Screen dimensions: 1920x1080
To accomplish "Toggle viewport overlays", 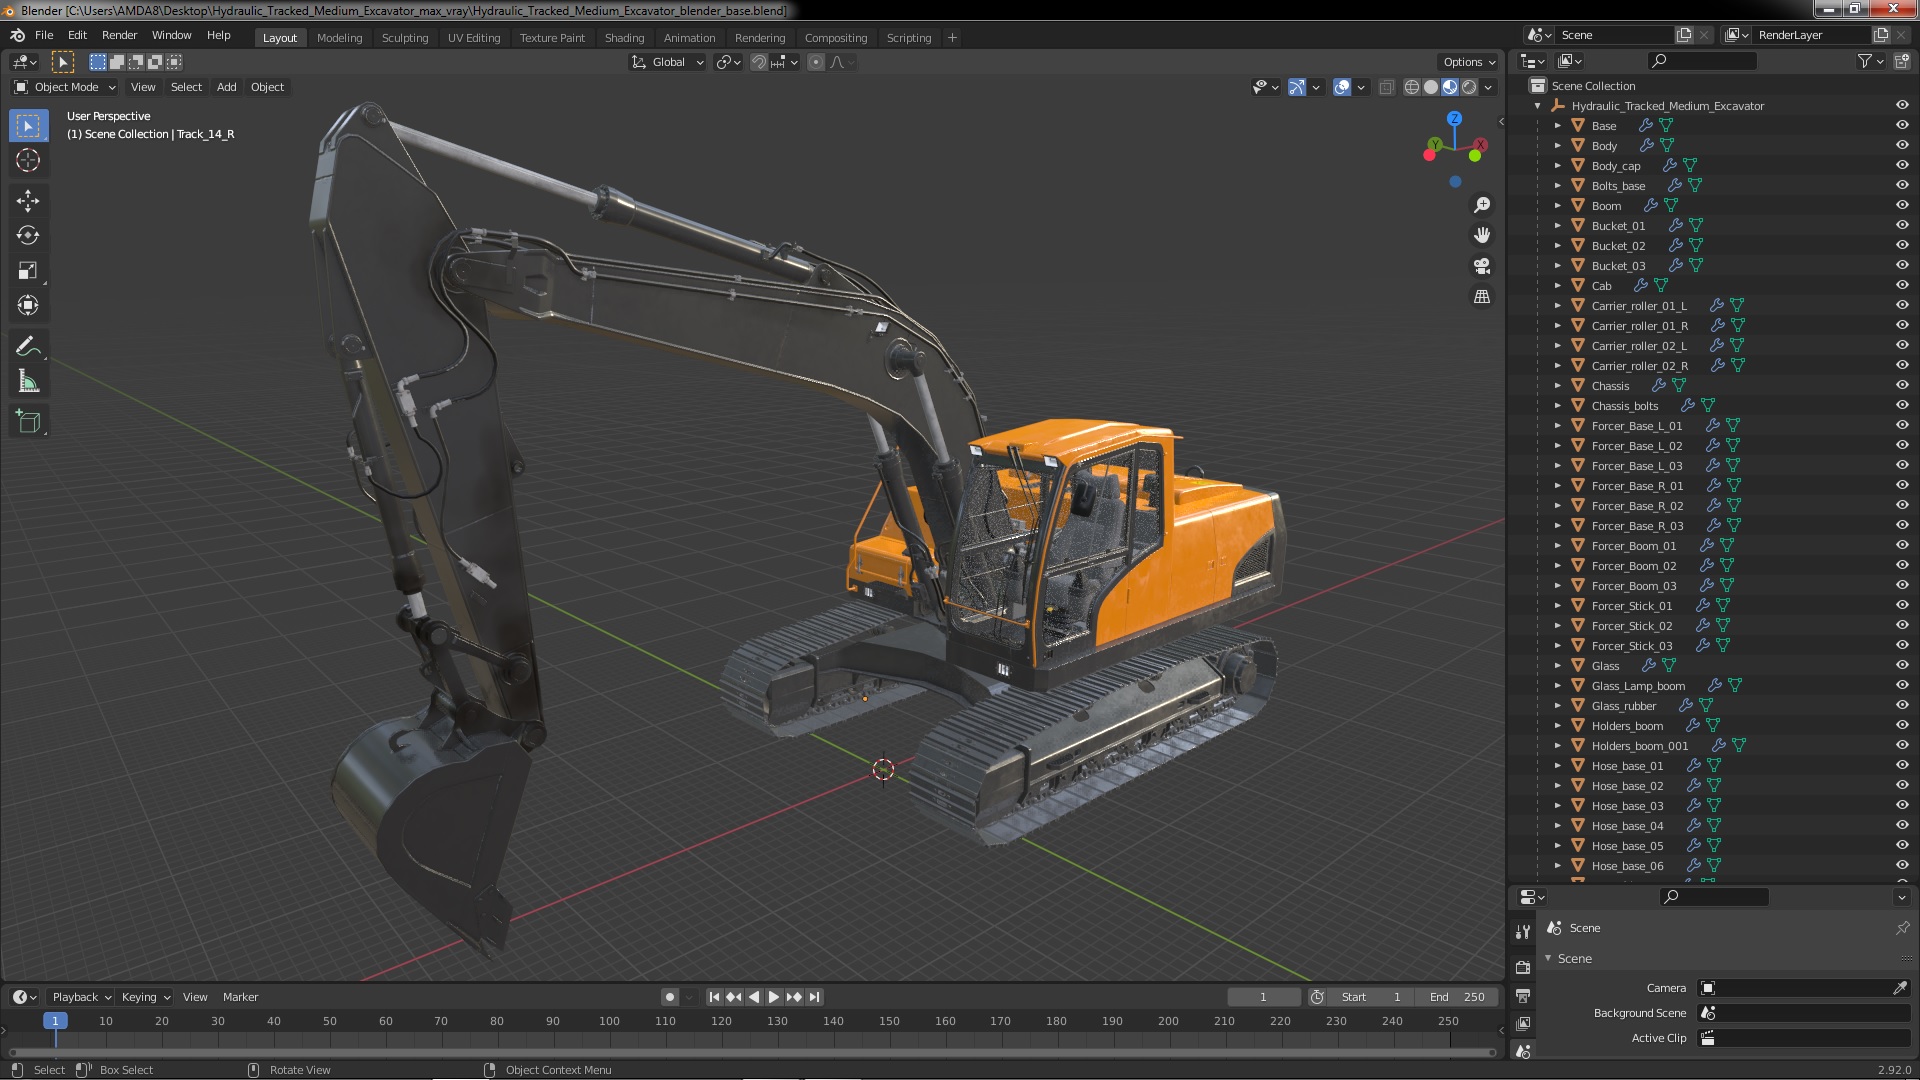I will point(1342,87).
